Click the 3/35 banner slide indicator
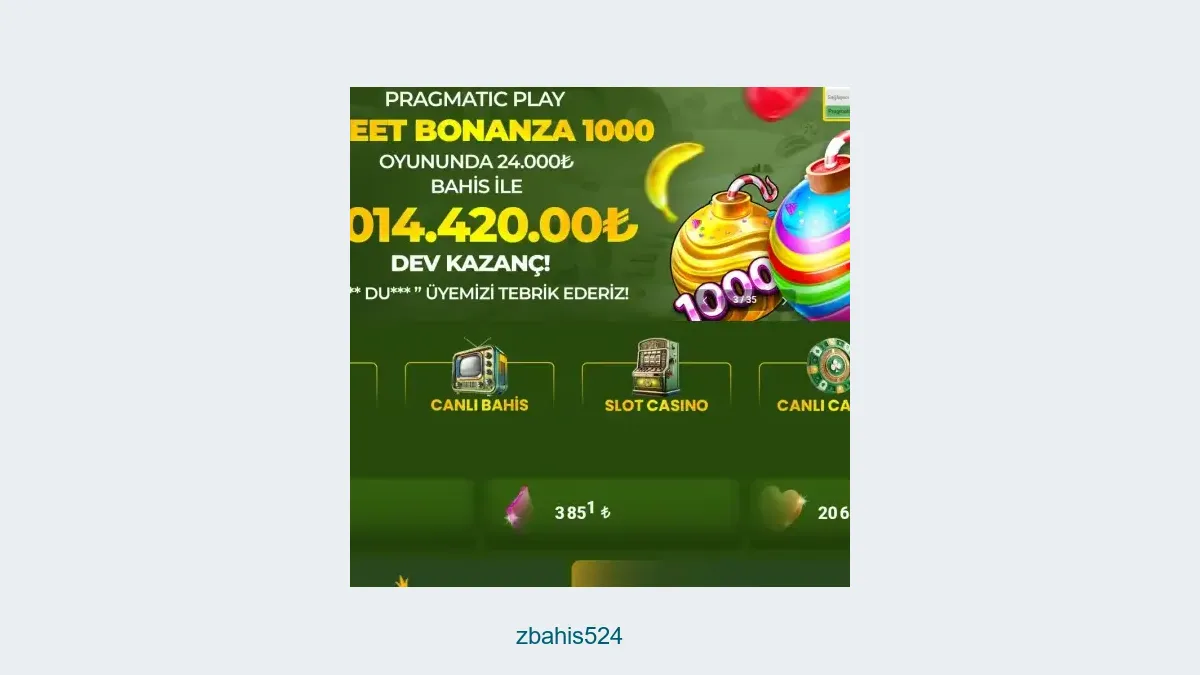 [x=744, y=299]
